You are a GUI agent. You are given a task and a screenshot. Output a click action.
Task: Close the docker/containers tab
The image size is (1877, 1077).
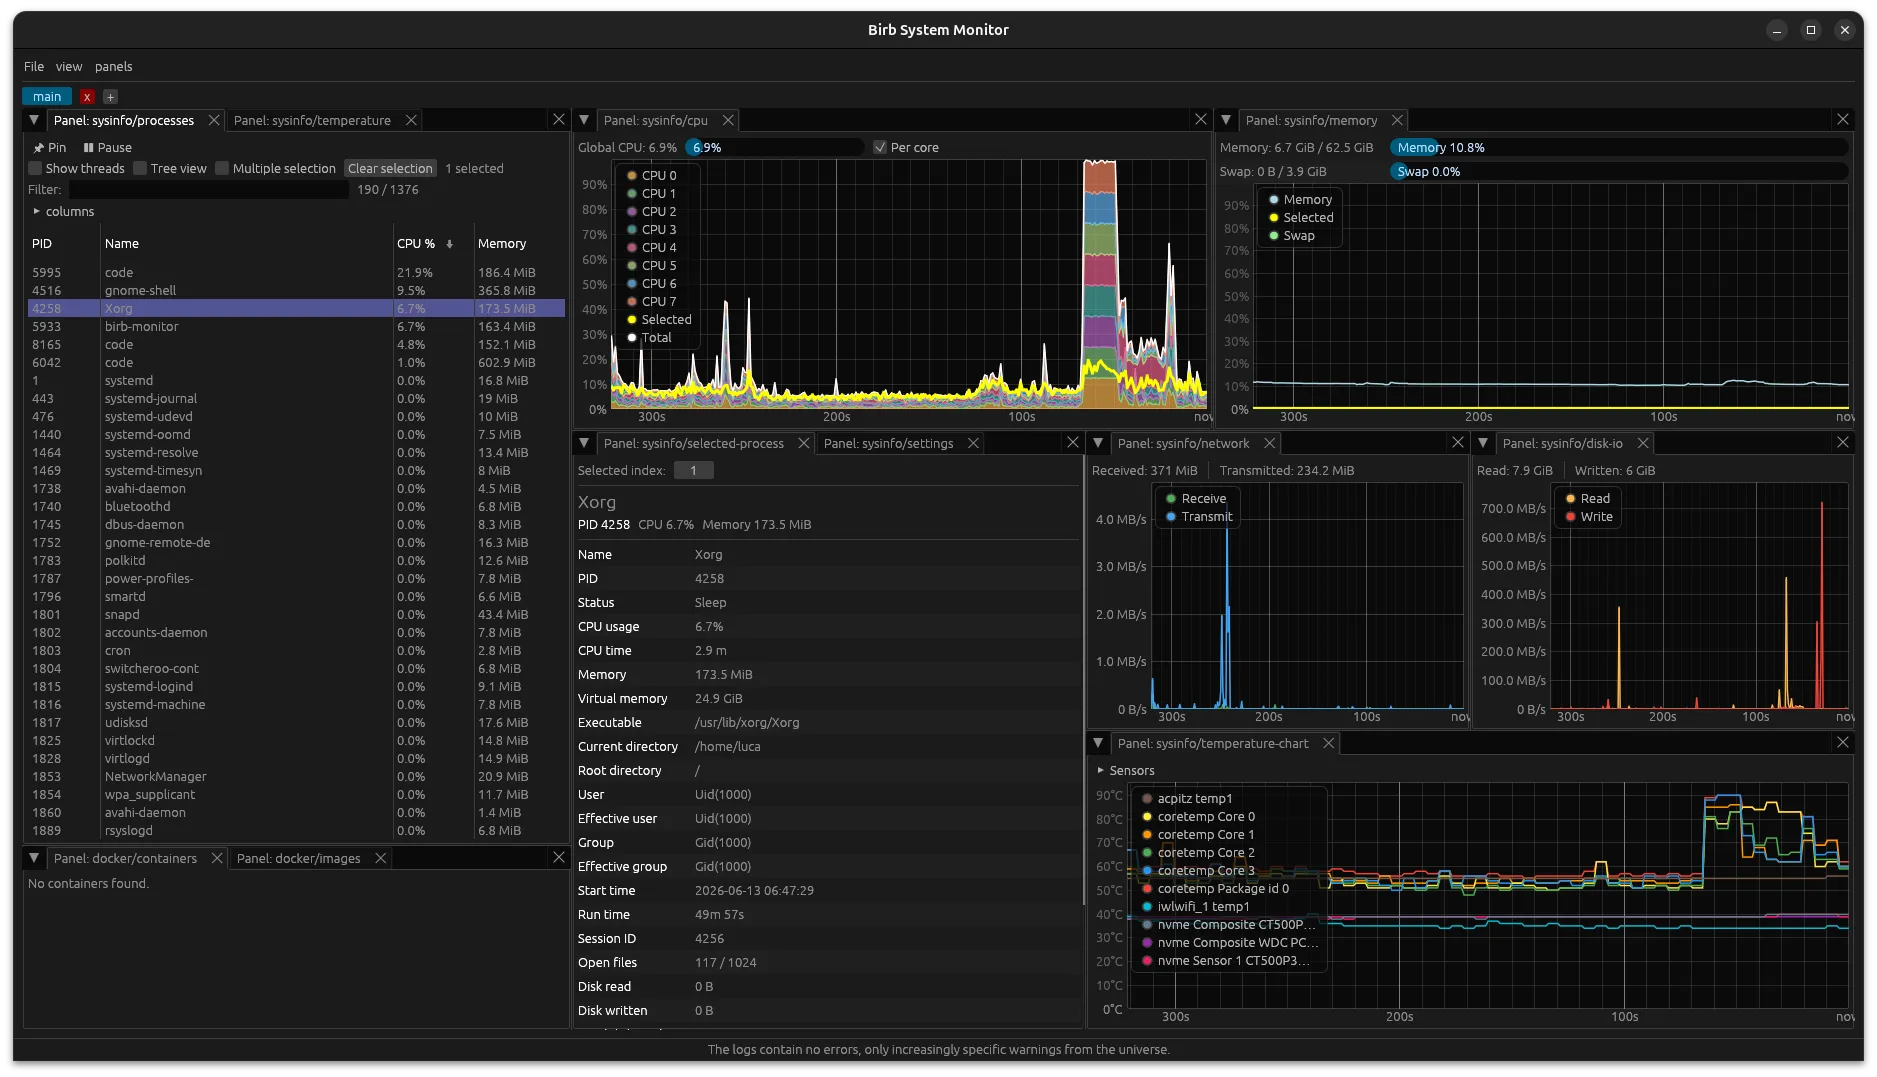pos(216,858)
